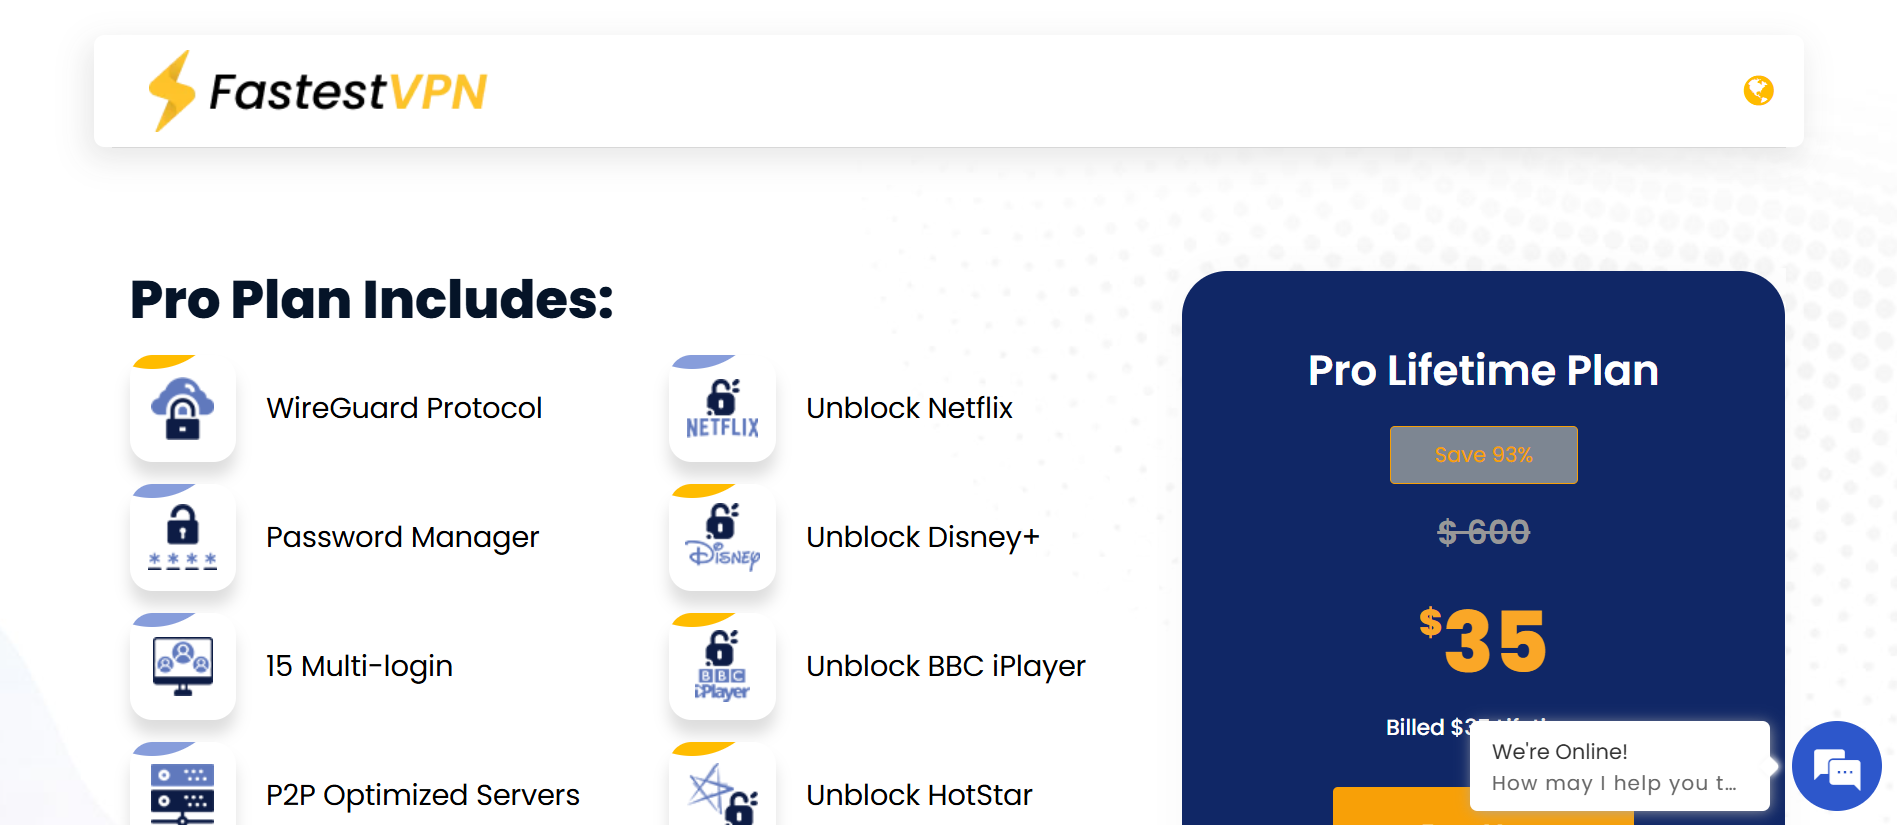This screenshot has height=825, width=1897.
Task: Click the WireGuard Protocol label
Action: [404, 408]
